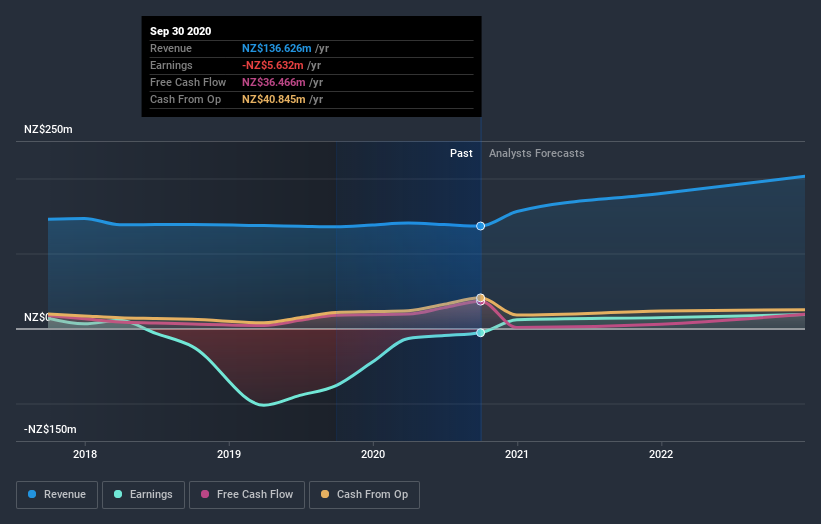The image size is (821, 524).
Task: Click the Cash From Op label in tooltip
Action: point(185,99)
